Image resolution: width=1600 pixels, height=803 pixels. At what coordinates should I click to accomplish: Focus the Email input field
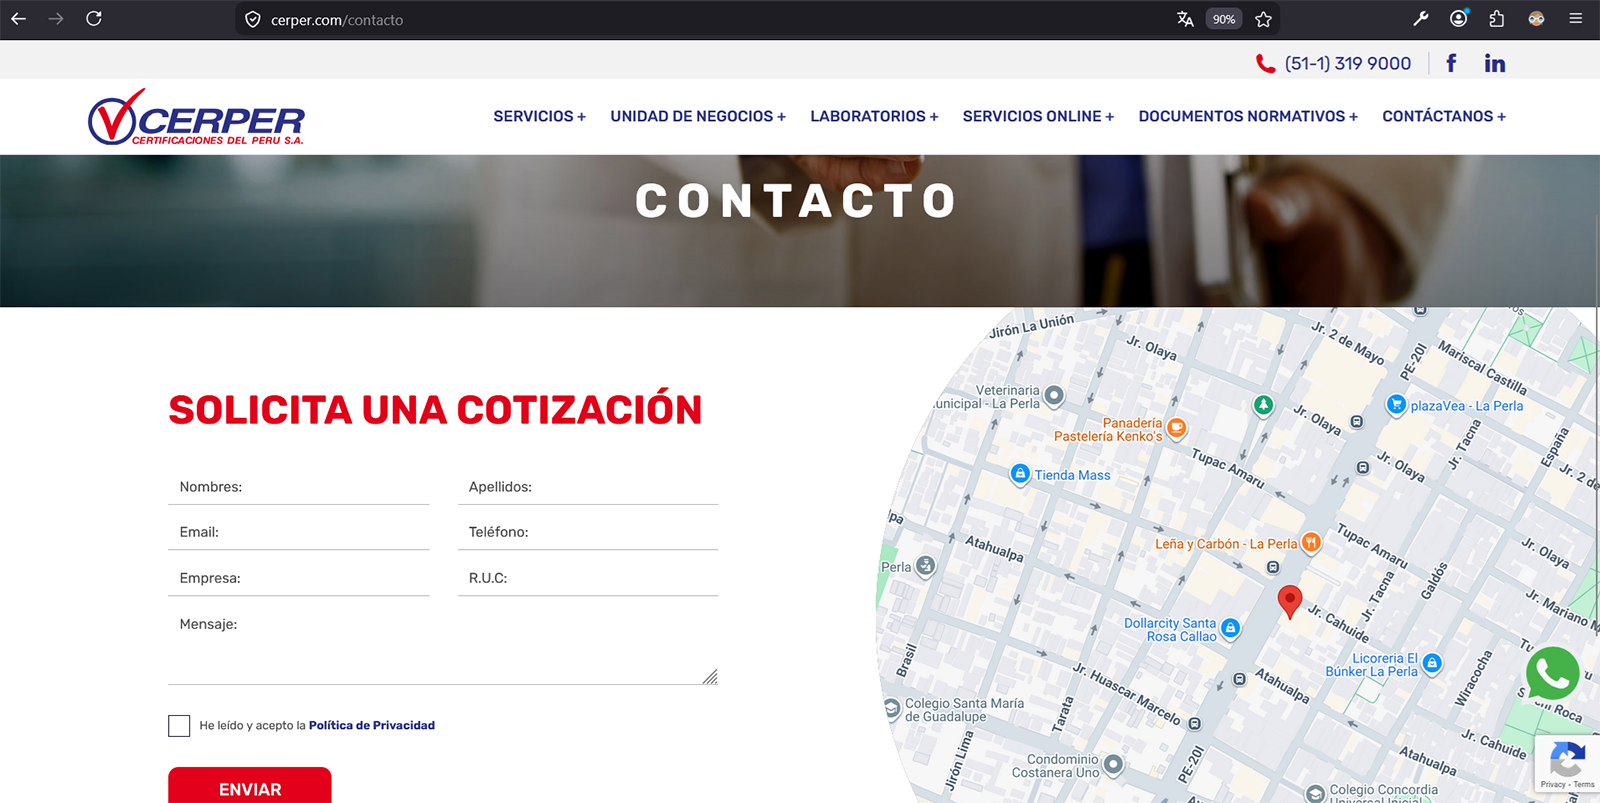(x=299, y=532)
